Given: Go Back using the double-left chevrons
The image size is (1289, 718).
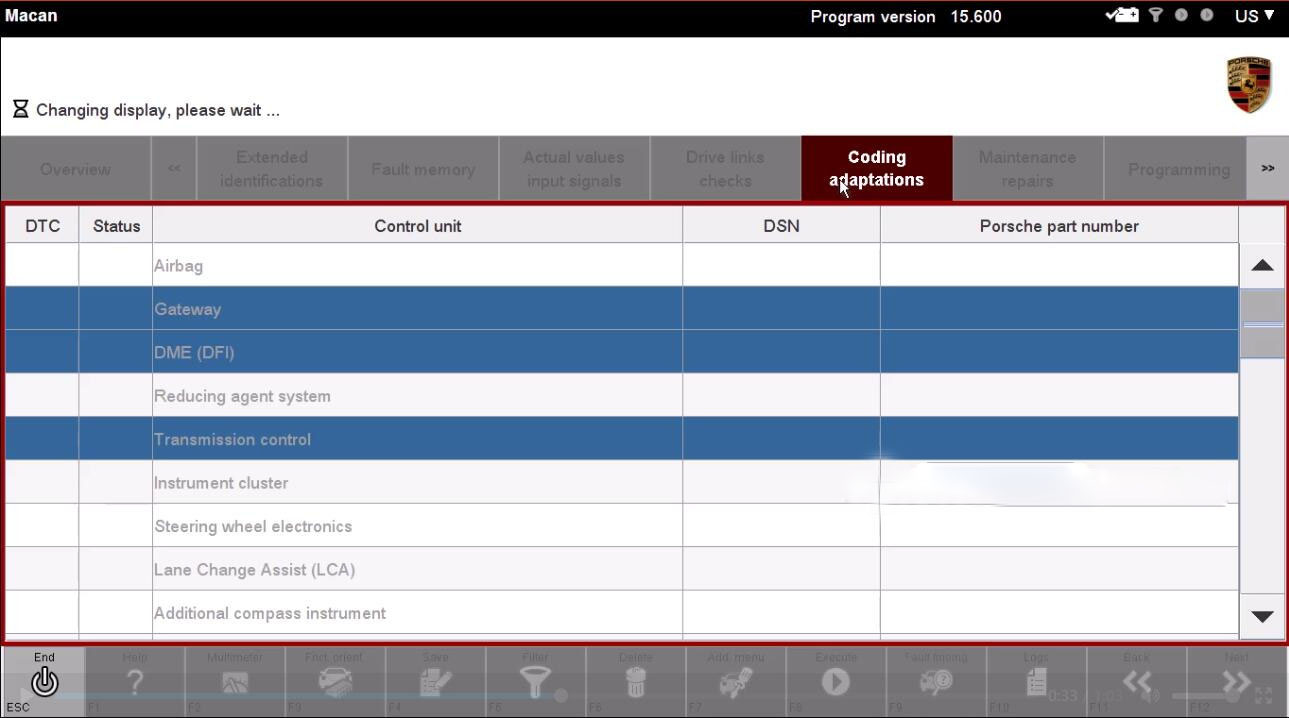Looking at the screenshot, I should (1136, 681).
